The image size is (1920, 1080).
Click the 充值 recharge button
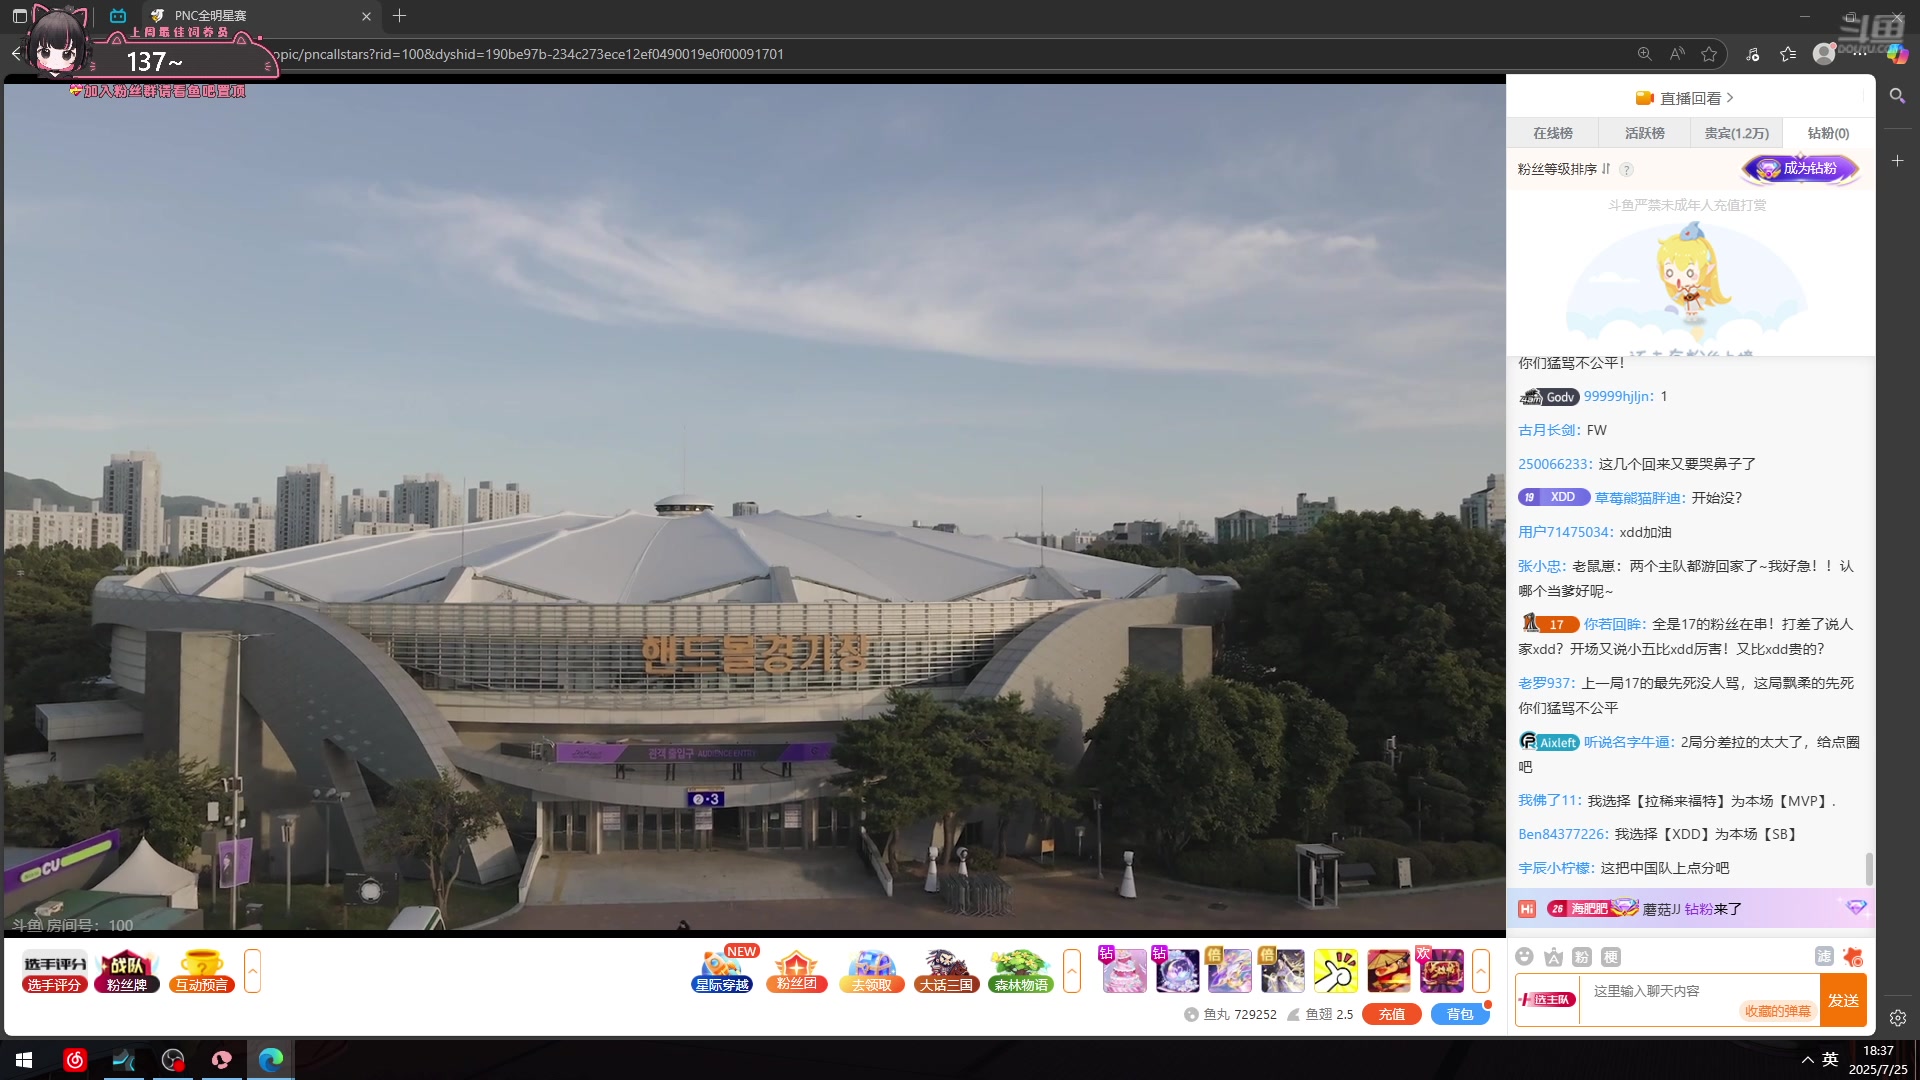pyautogui.click(x=1392, y=1014)
